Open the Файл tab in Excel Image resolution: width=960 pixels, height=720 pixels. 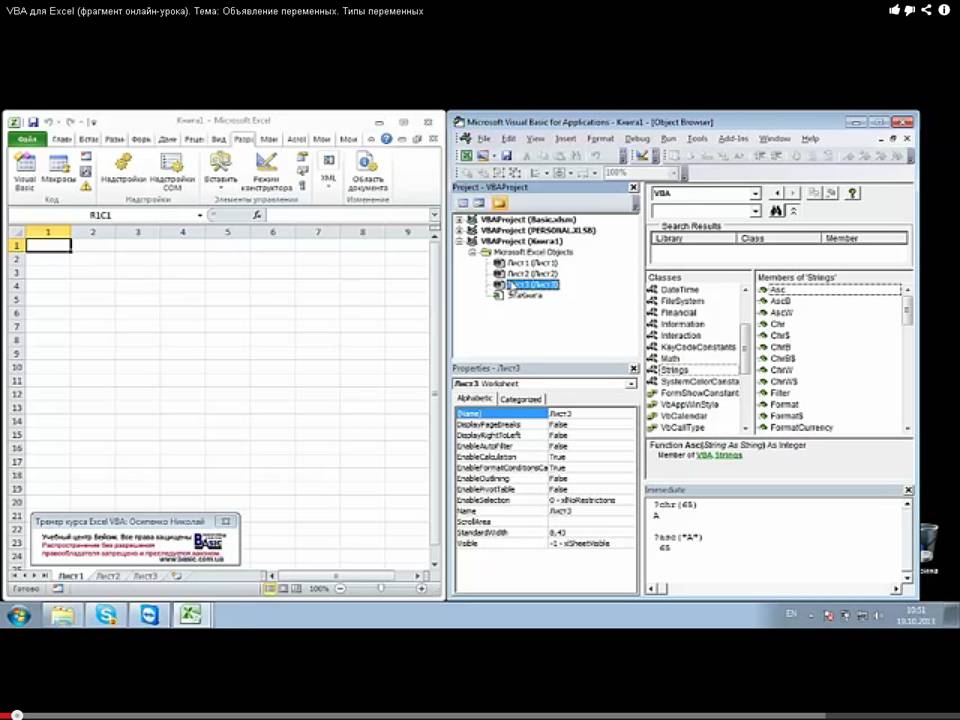click(27, 139)
